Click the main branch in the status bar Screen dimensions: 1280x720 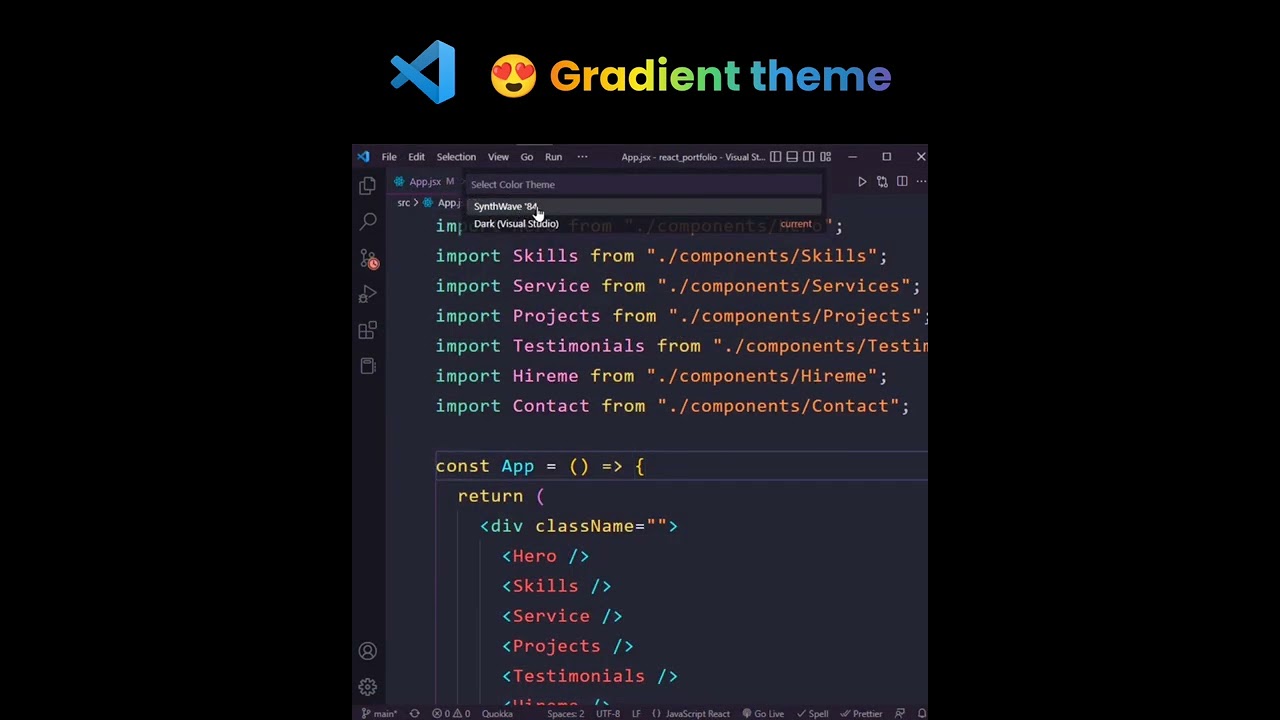pyautogui.click(x=380, y=714)
